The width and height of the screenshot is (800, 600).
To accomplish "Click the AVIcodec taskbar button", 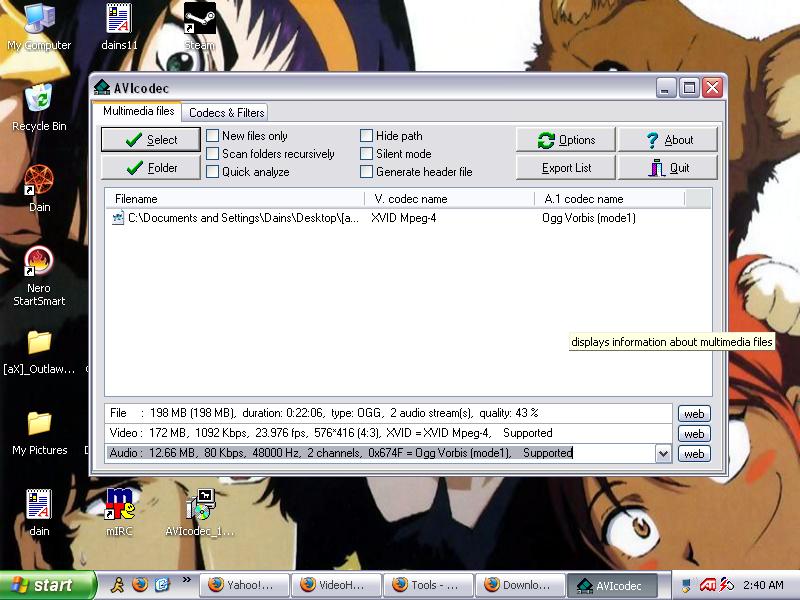I will tap(612, 585).
